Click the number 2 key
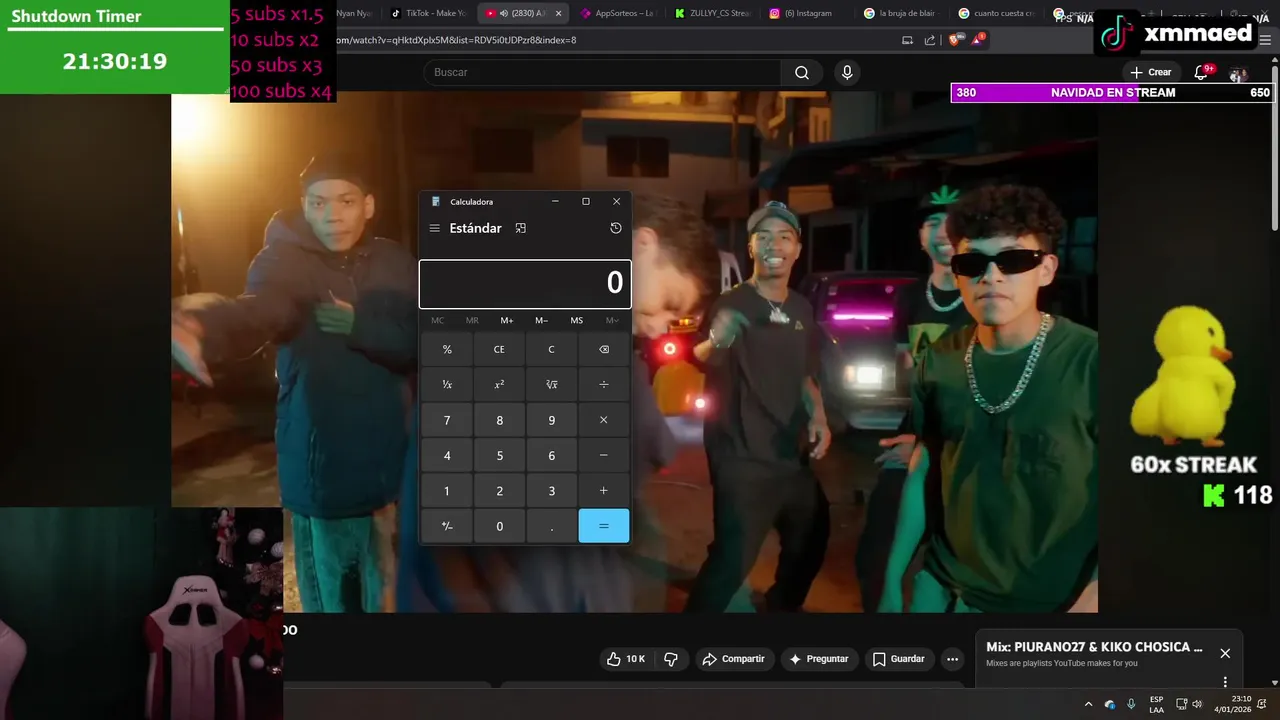Image resolution: width=1280 pixels, height=720 pixels. coord(499,491)
